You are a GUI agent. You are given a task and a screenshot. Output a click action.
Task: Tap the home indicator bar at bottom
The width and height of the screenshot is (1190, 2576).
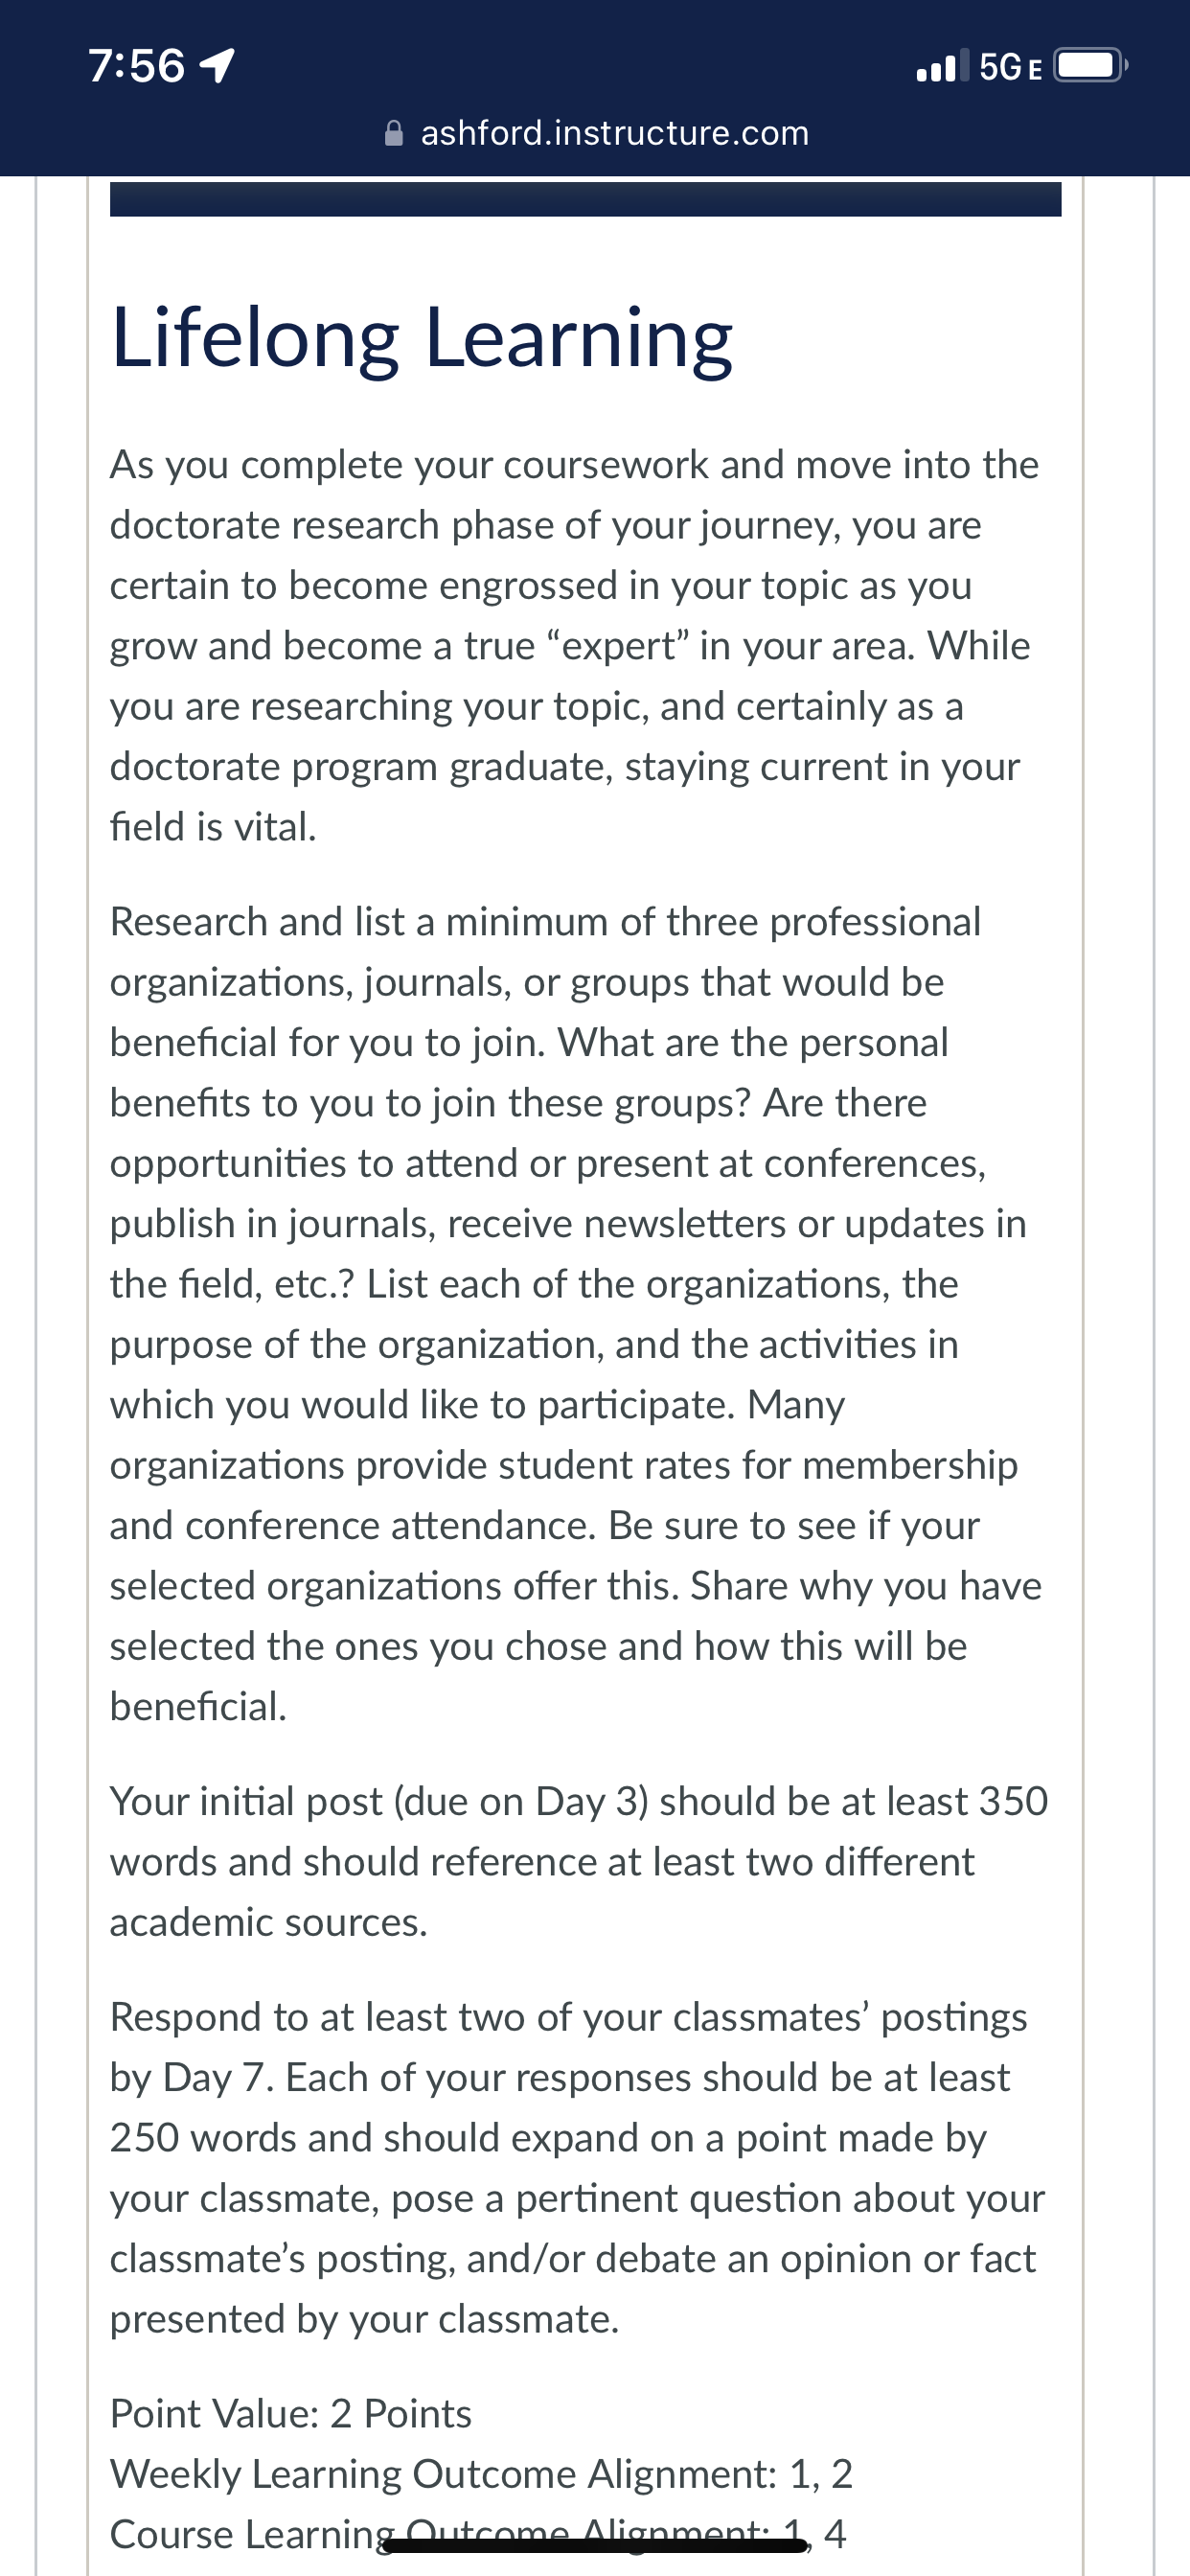pyautogui.click(x=595, y=2545)
